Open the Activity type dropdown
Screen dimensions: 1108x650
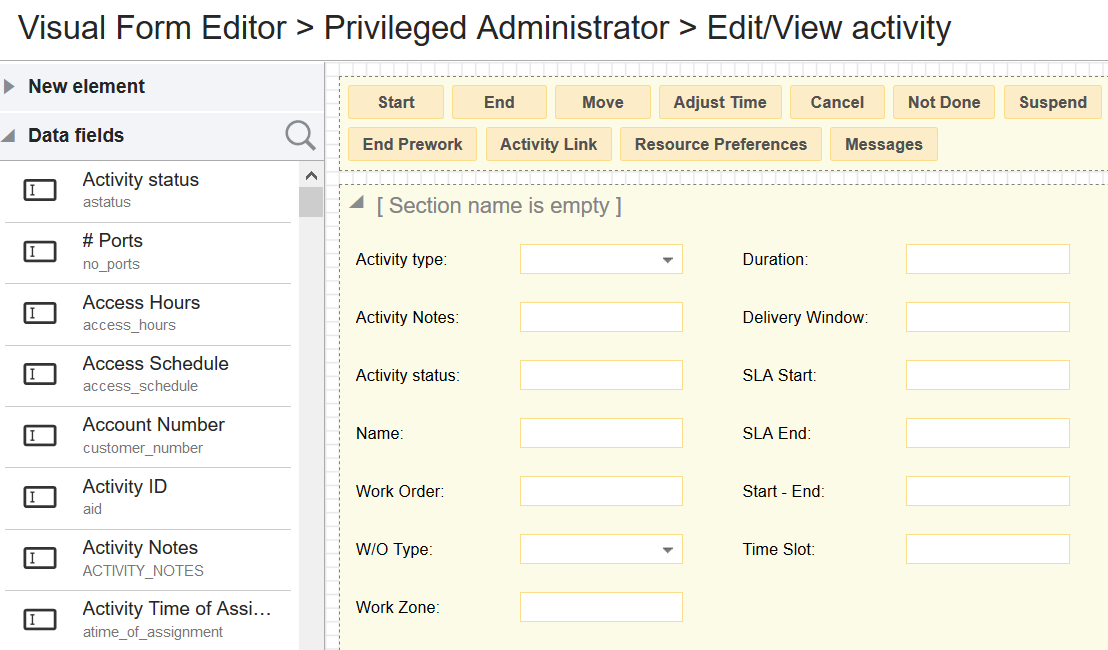(667, 260)
